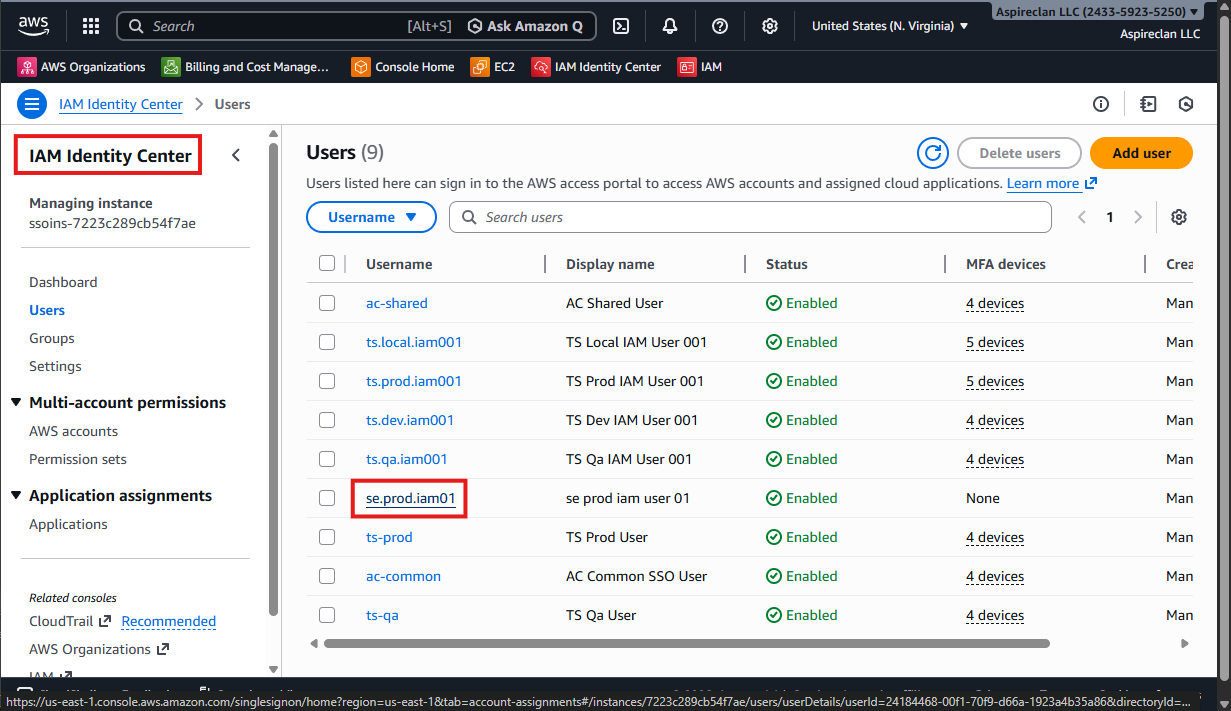Check the ts-qa user row
1231x711 pixels.
click(327, 615)
